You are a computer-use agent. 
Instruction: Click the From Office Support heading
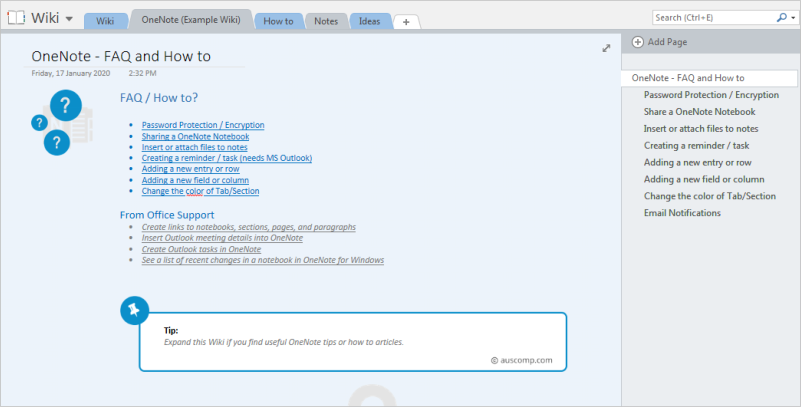(x=167, y=215)
